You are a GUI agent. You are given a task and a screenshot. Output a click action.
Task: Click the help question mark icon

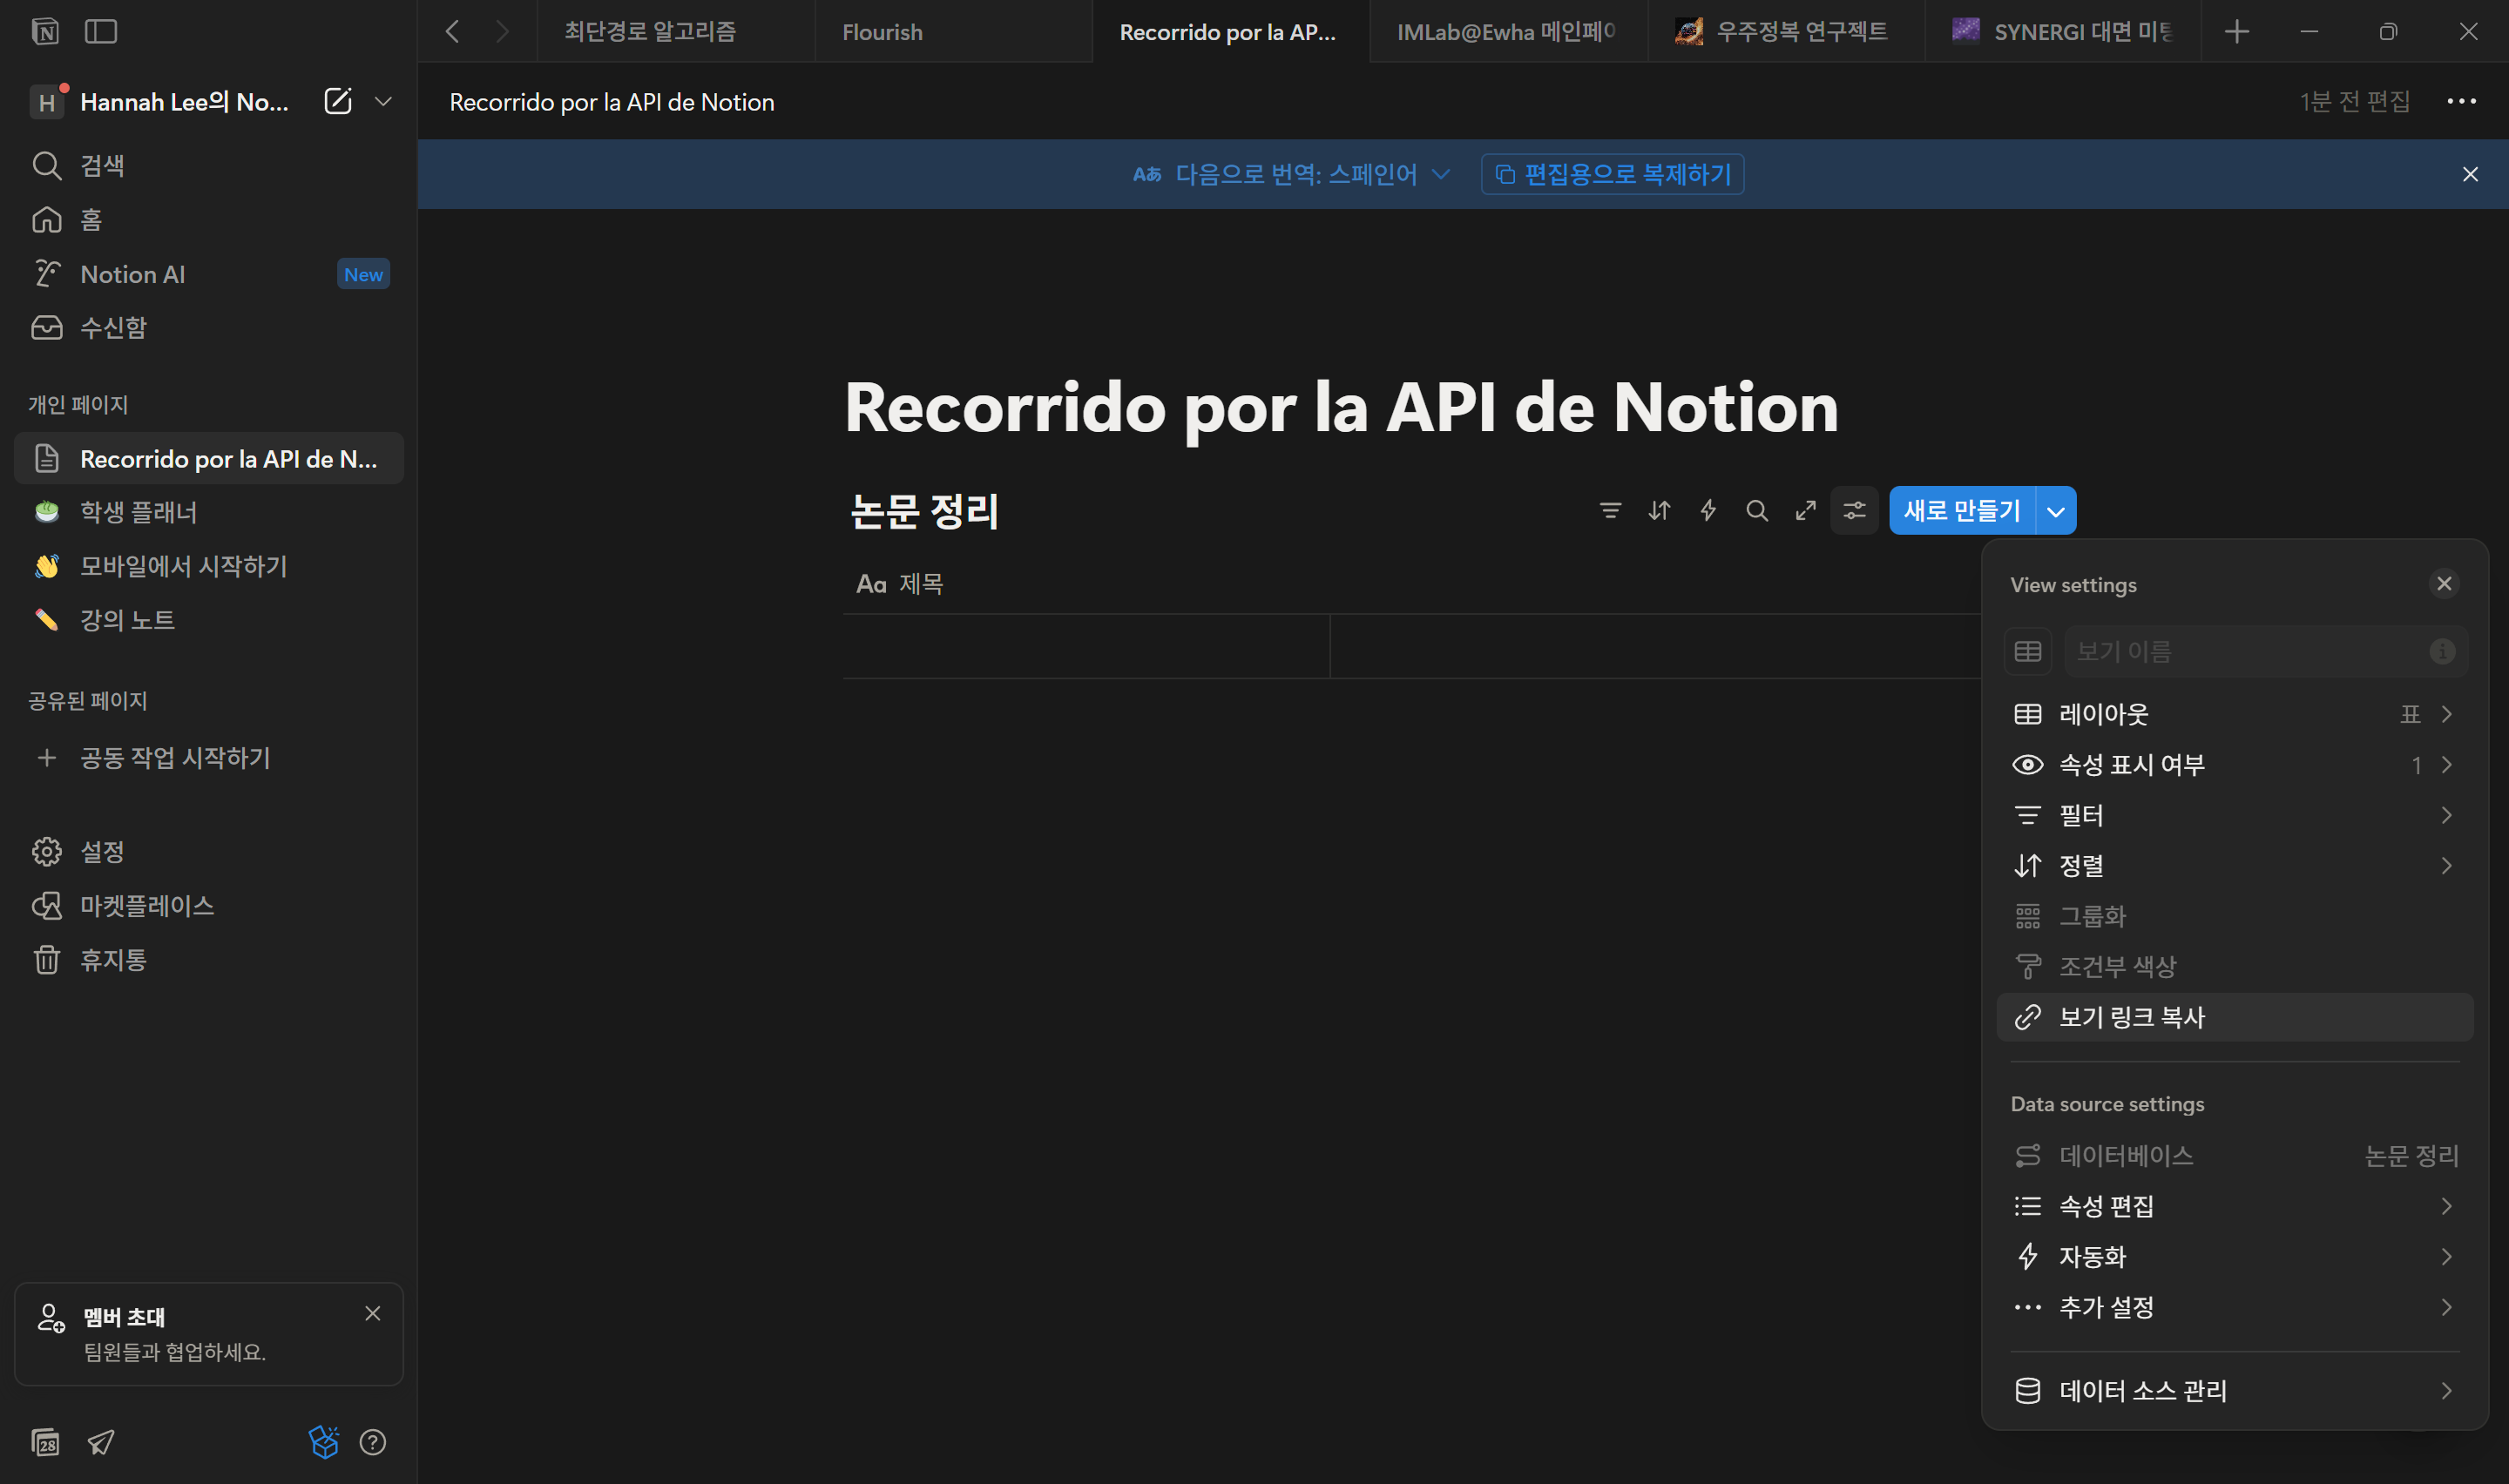pos(373,1442)
